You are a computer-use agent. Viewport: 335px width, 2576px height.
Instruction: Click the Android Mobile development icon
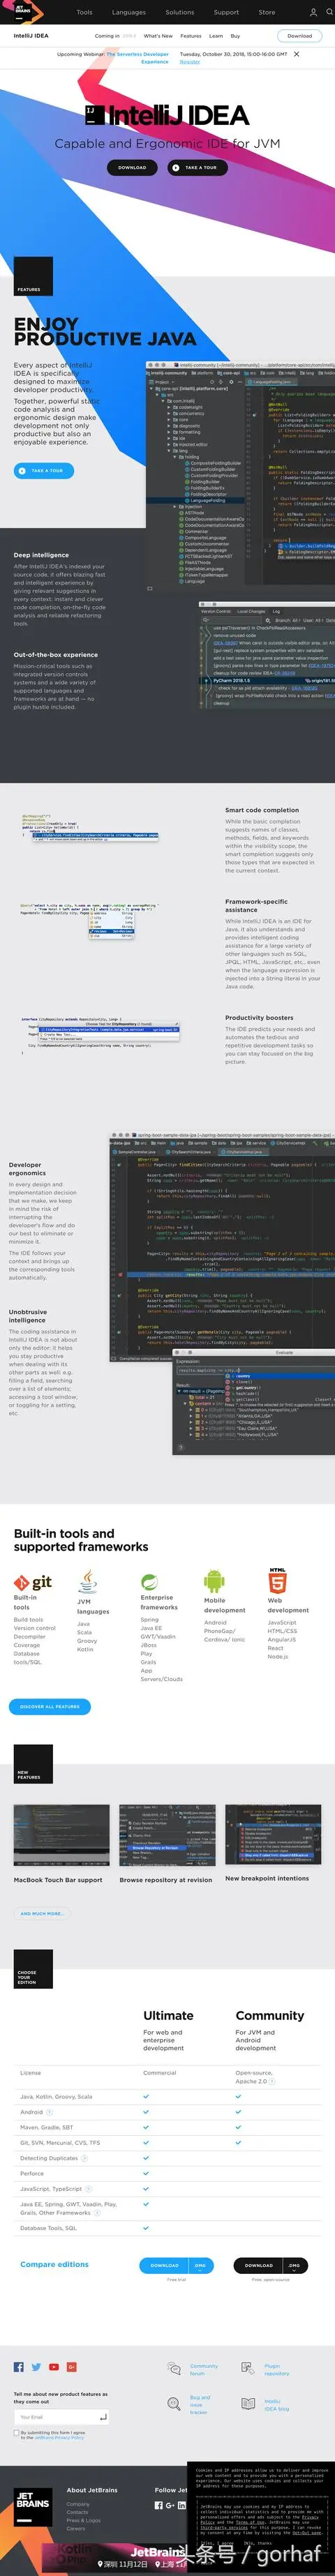[x=214, y=1581]
